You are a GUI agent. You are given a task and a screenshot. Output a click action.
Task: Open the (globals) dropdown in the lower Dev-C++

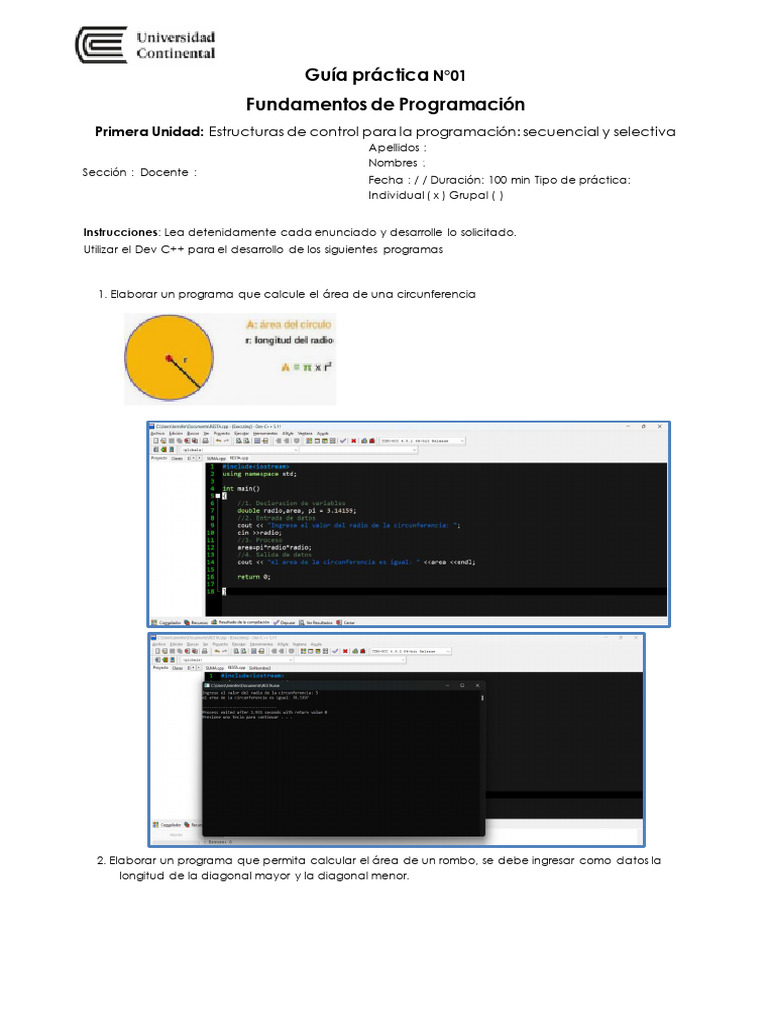238,660
